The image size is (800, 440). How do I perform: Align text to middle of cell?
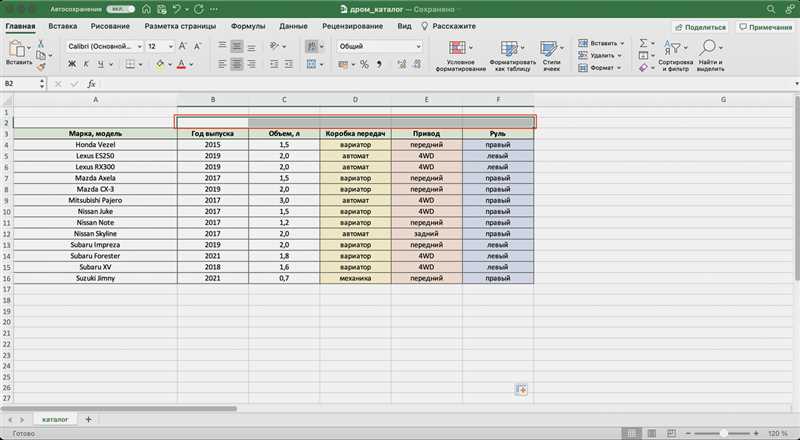click(237, 46)
